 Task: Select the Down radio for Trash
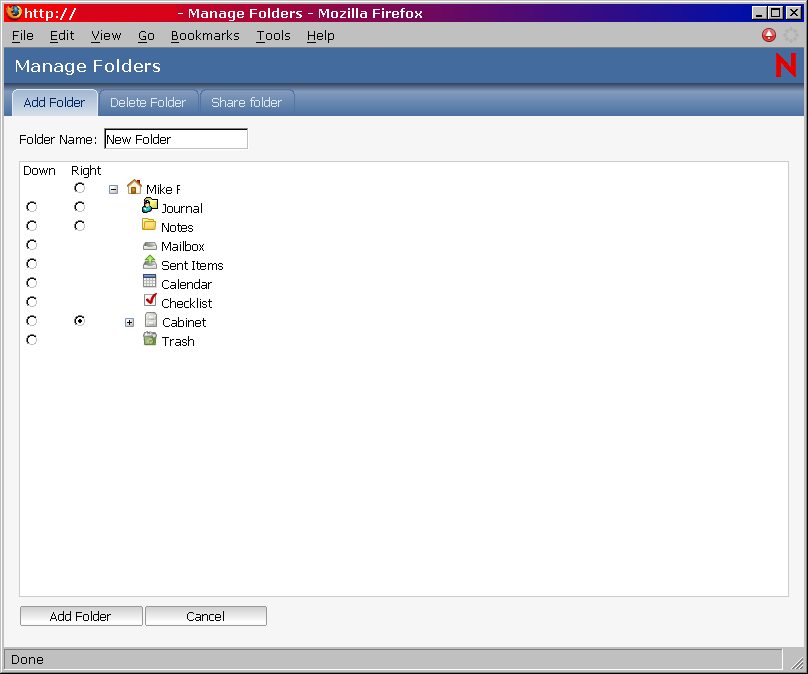pos(31,340)
